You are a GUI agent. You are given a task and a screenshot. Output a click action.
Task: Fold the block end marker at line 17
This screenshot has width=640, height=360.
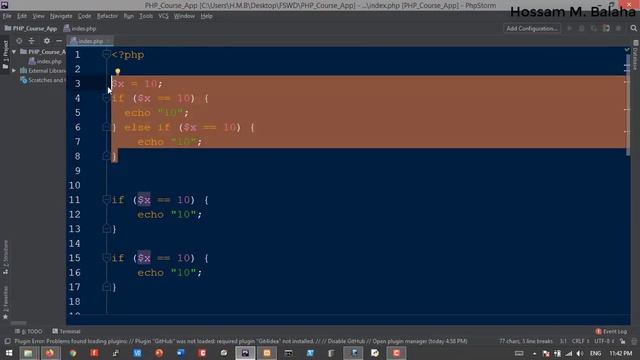click(107, 287)
